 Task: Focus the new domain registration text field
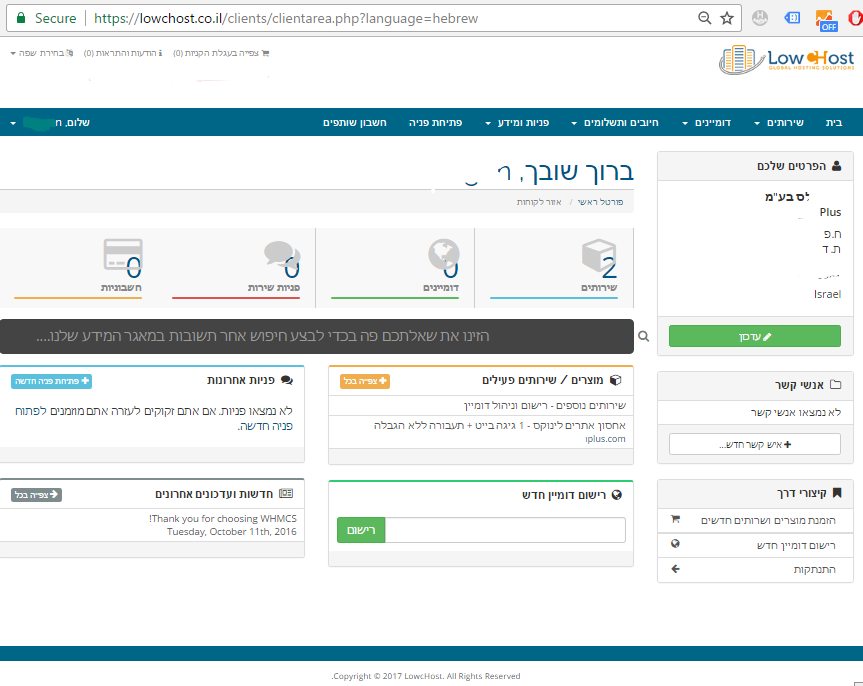coord(505,530)
